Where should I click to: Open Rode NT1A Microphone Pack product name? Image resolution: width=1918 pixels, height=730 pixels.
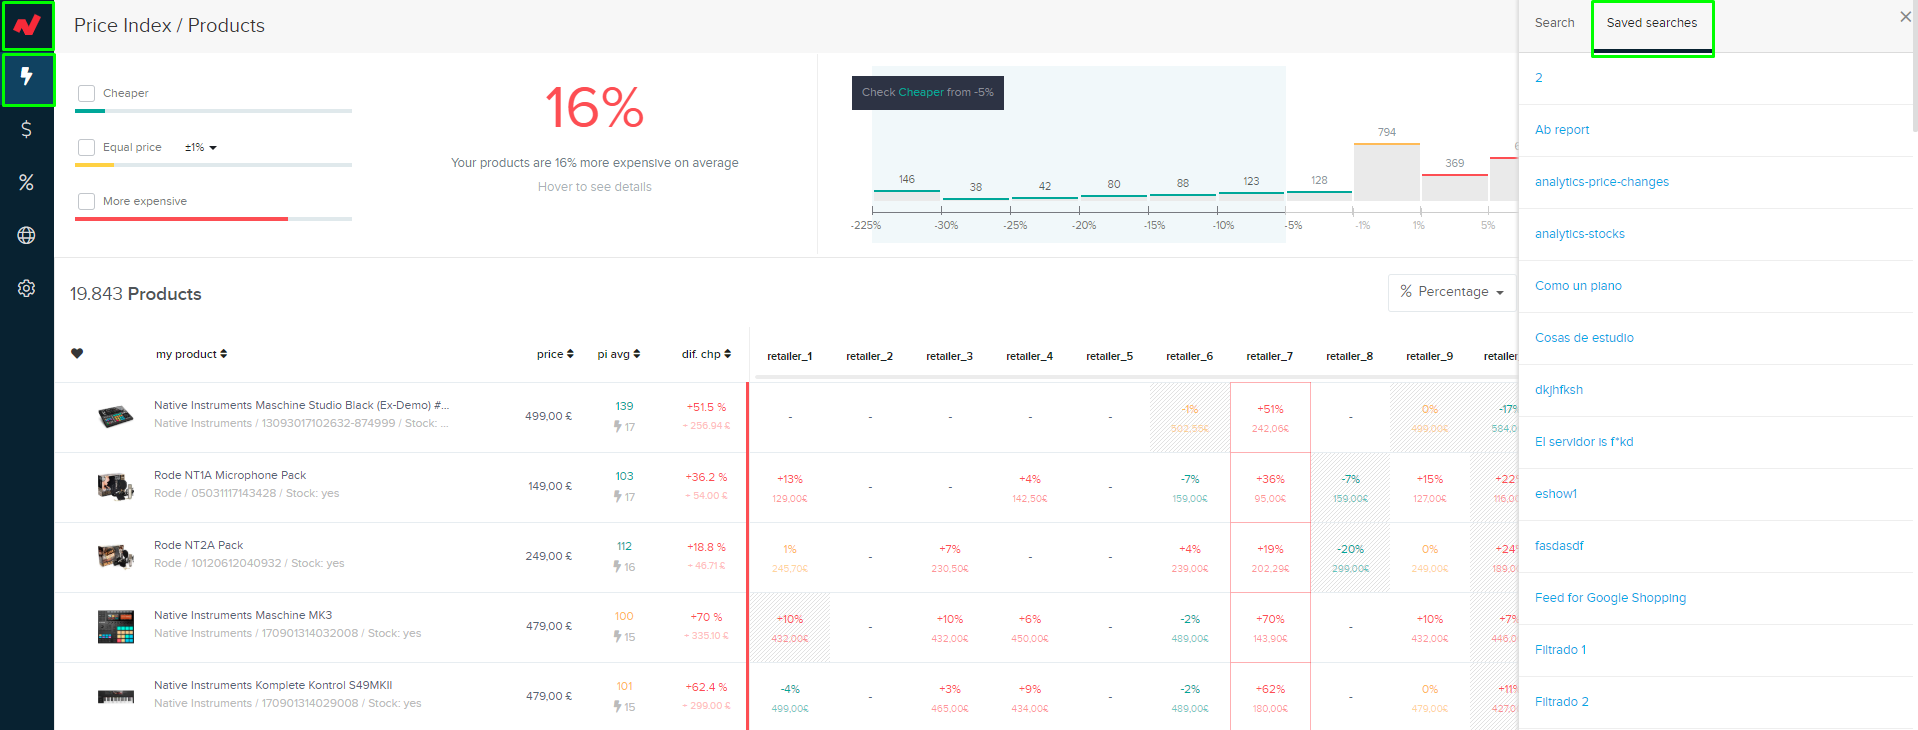(230, 475)
